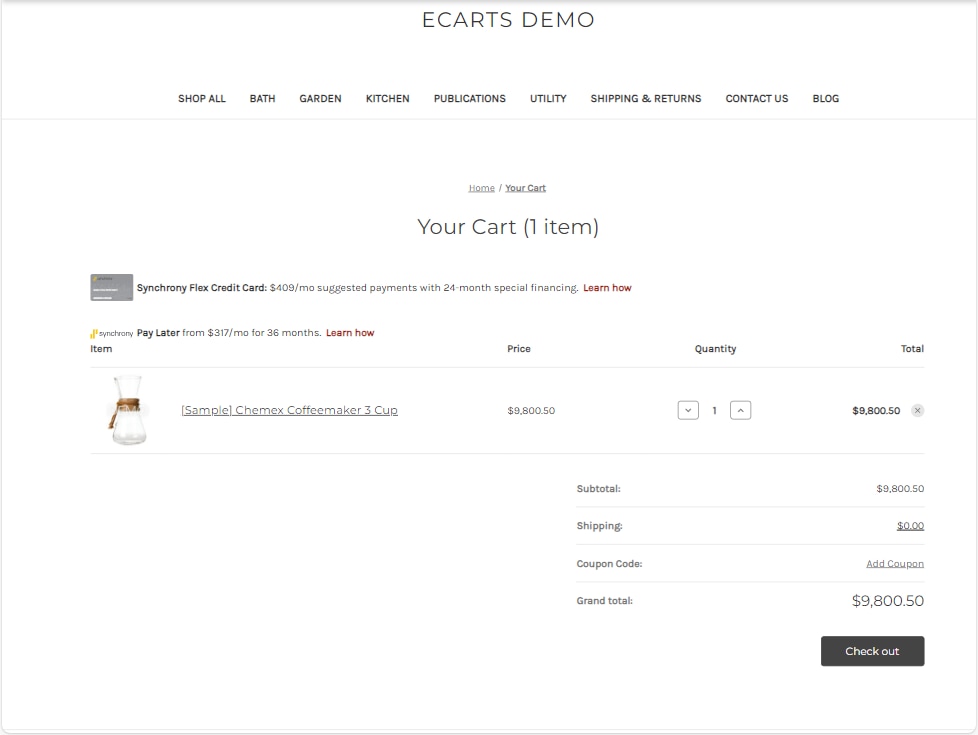The image size is (978, 735).
Task: Select the Utility menu item
Action: pos(548,98)
